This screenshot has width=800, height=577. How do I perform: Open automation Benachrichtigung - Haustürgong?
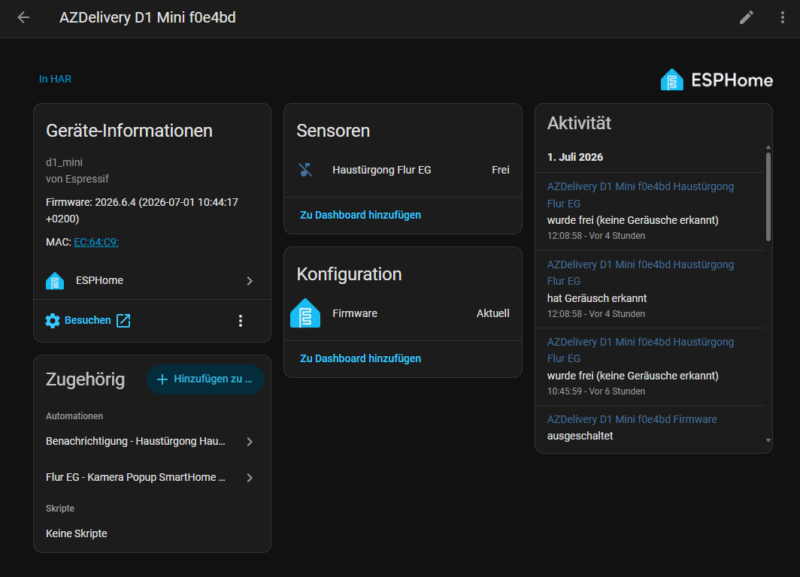tap(135, 441)
